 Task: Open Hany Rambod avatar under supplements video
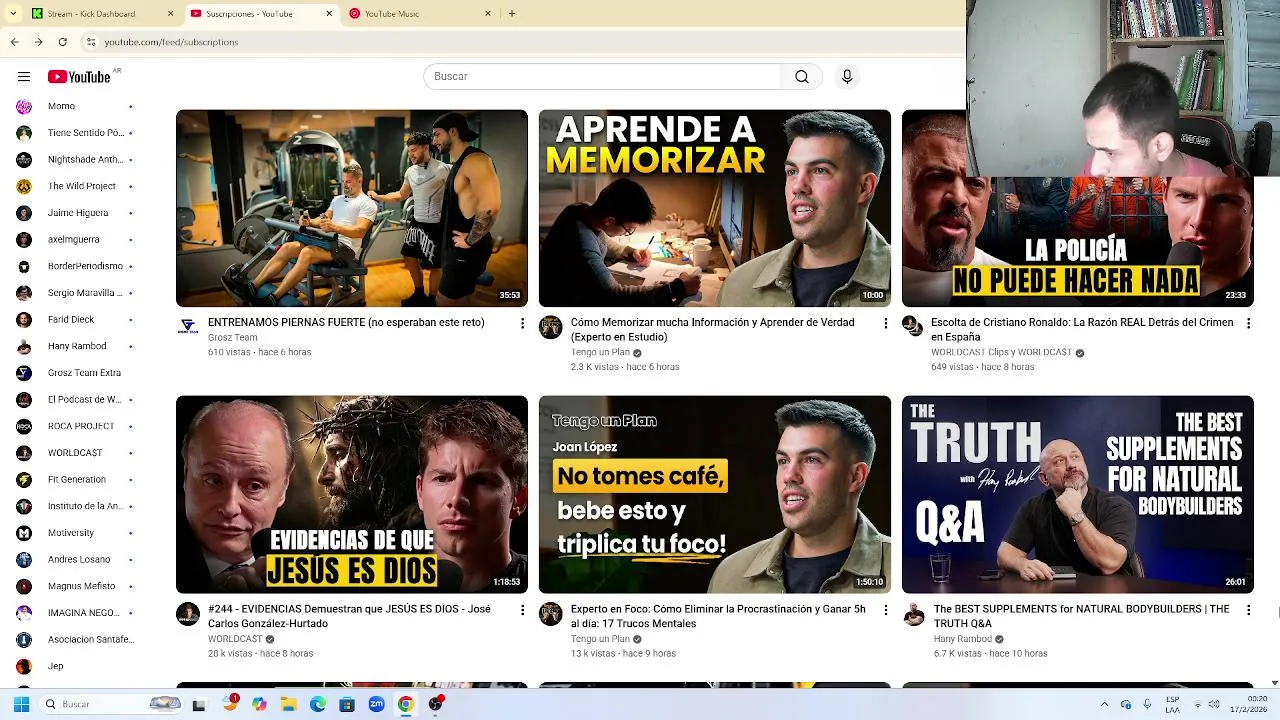click(x=914, y=614)
